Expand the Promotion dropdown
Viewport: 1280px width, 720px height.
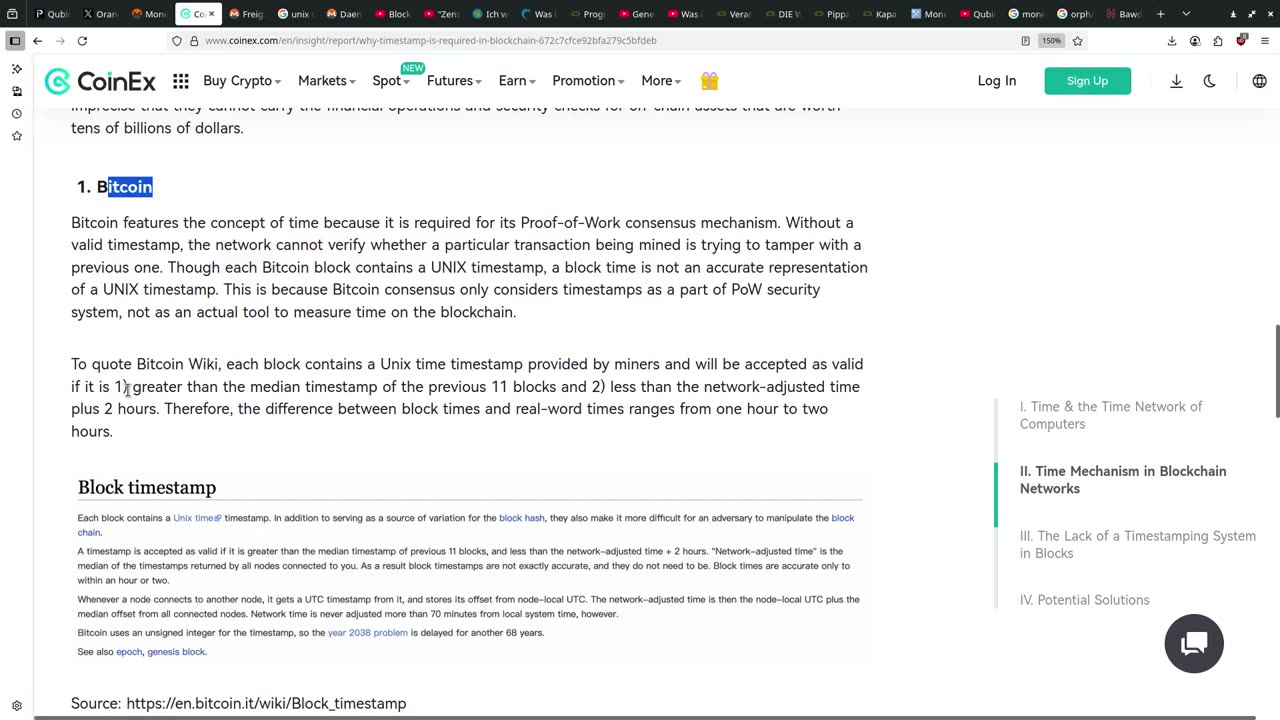click(589, 81)
